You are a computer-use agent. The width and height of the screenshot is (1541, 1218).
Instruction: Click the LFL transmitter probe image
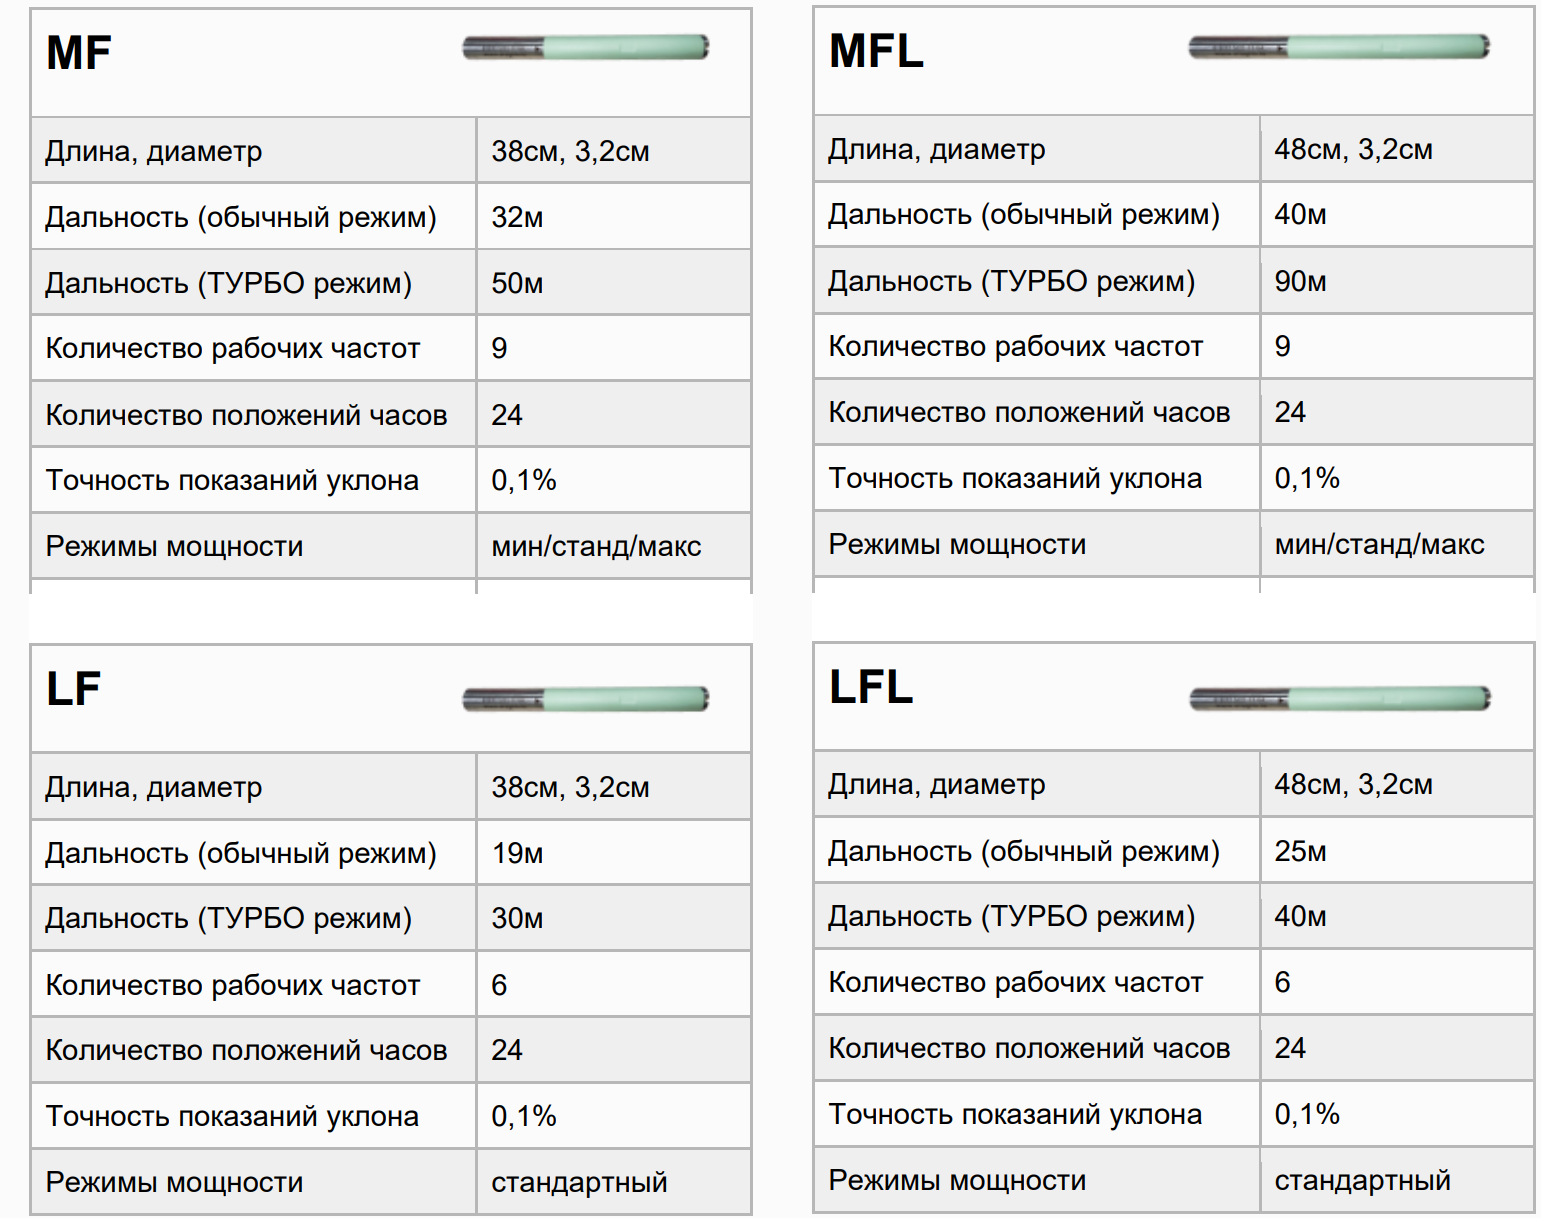click(x=1340, y=697)
